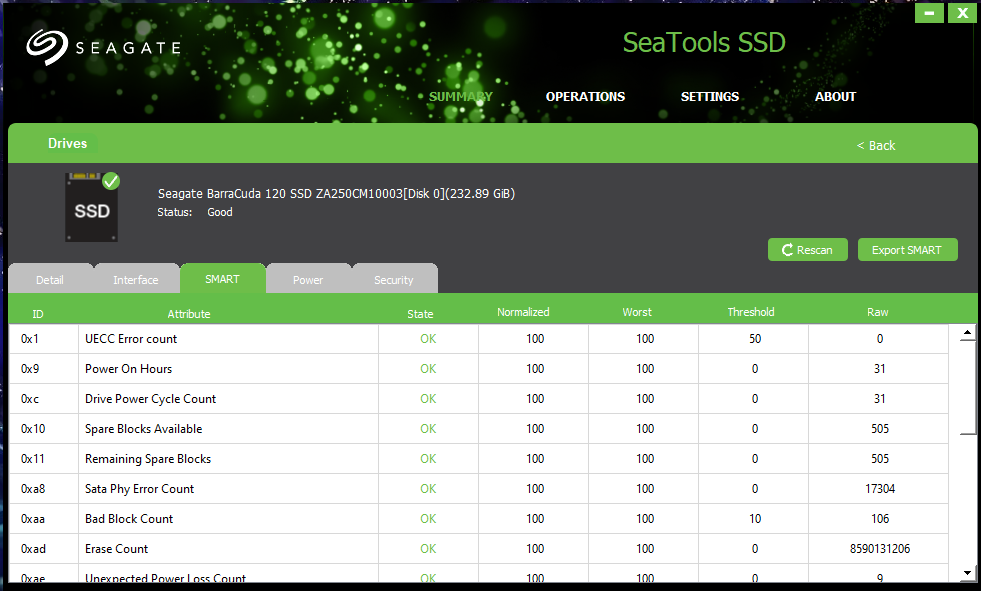The height and width of the screenshot is (591, 981).
Task: Click threshold value 50
Action: [x=755, y=338]
